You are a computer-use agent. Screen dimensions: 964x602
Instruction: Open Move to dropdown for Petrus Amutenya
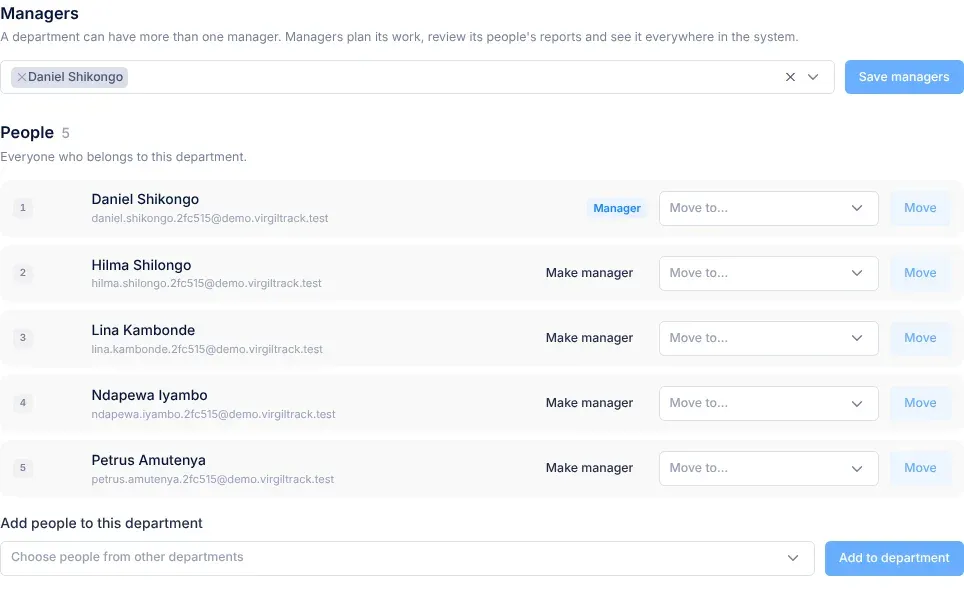tap(768, 469)
